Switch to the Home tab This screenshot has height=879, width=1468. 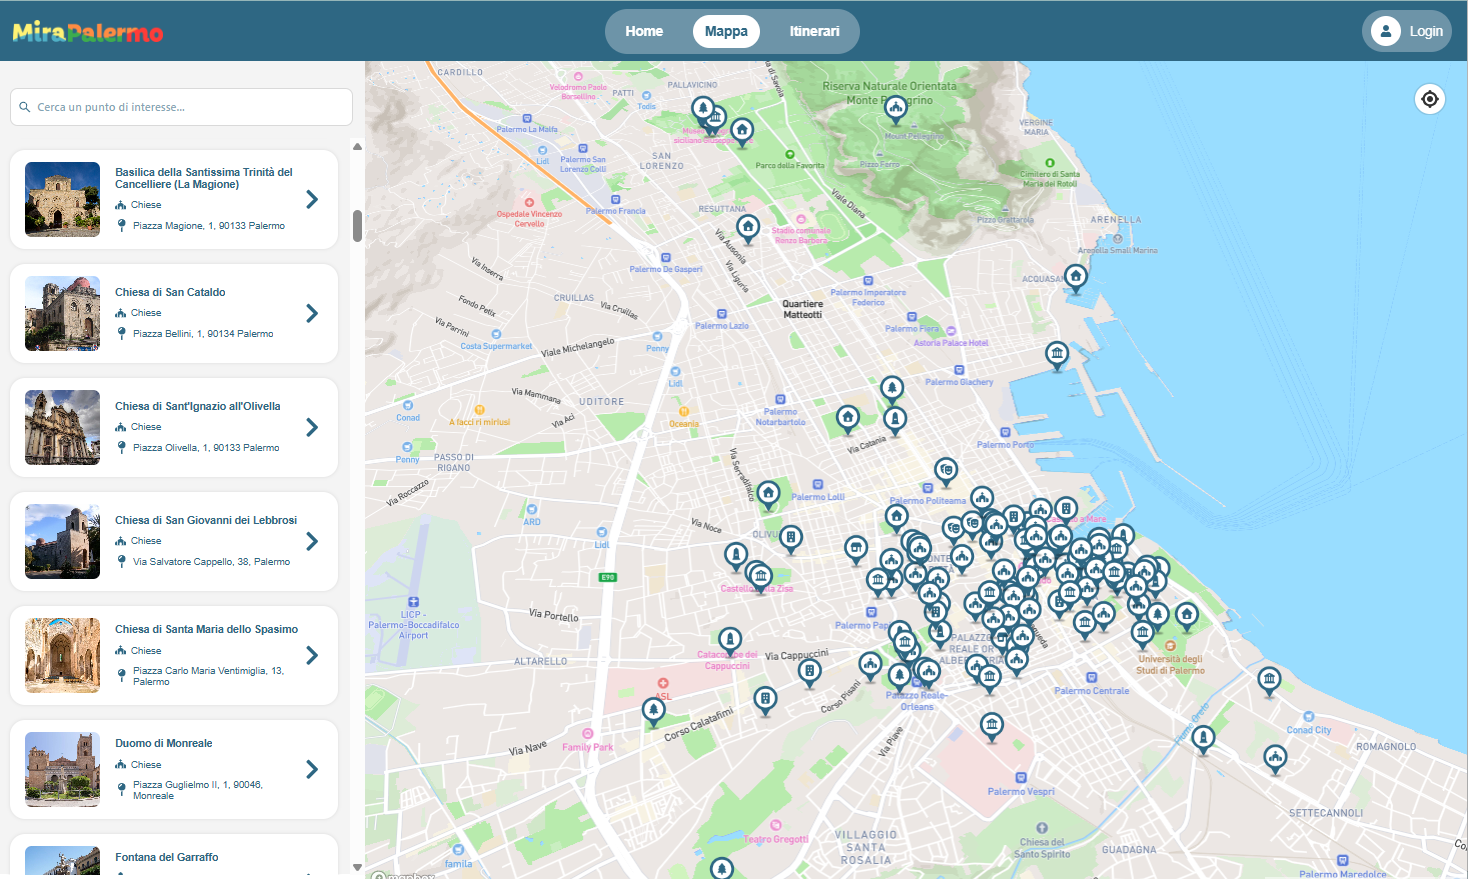644,31
